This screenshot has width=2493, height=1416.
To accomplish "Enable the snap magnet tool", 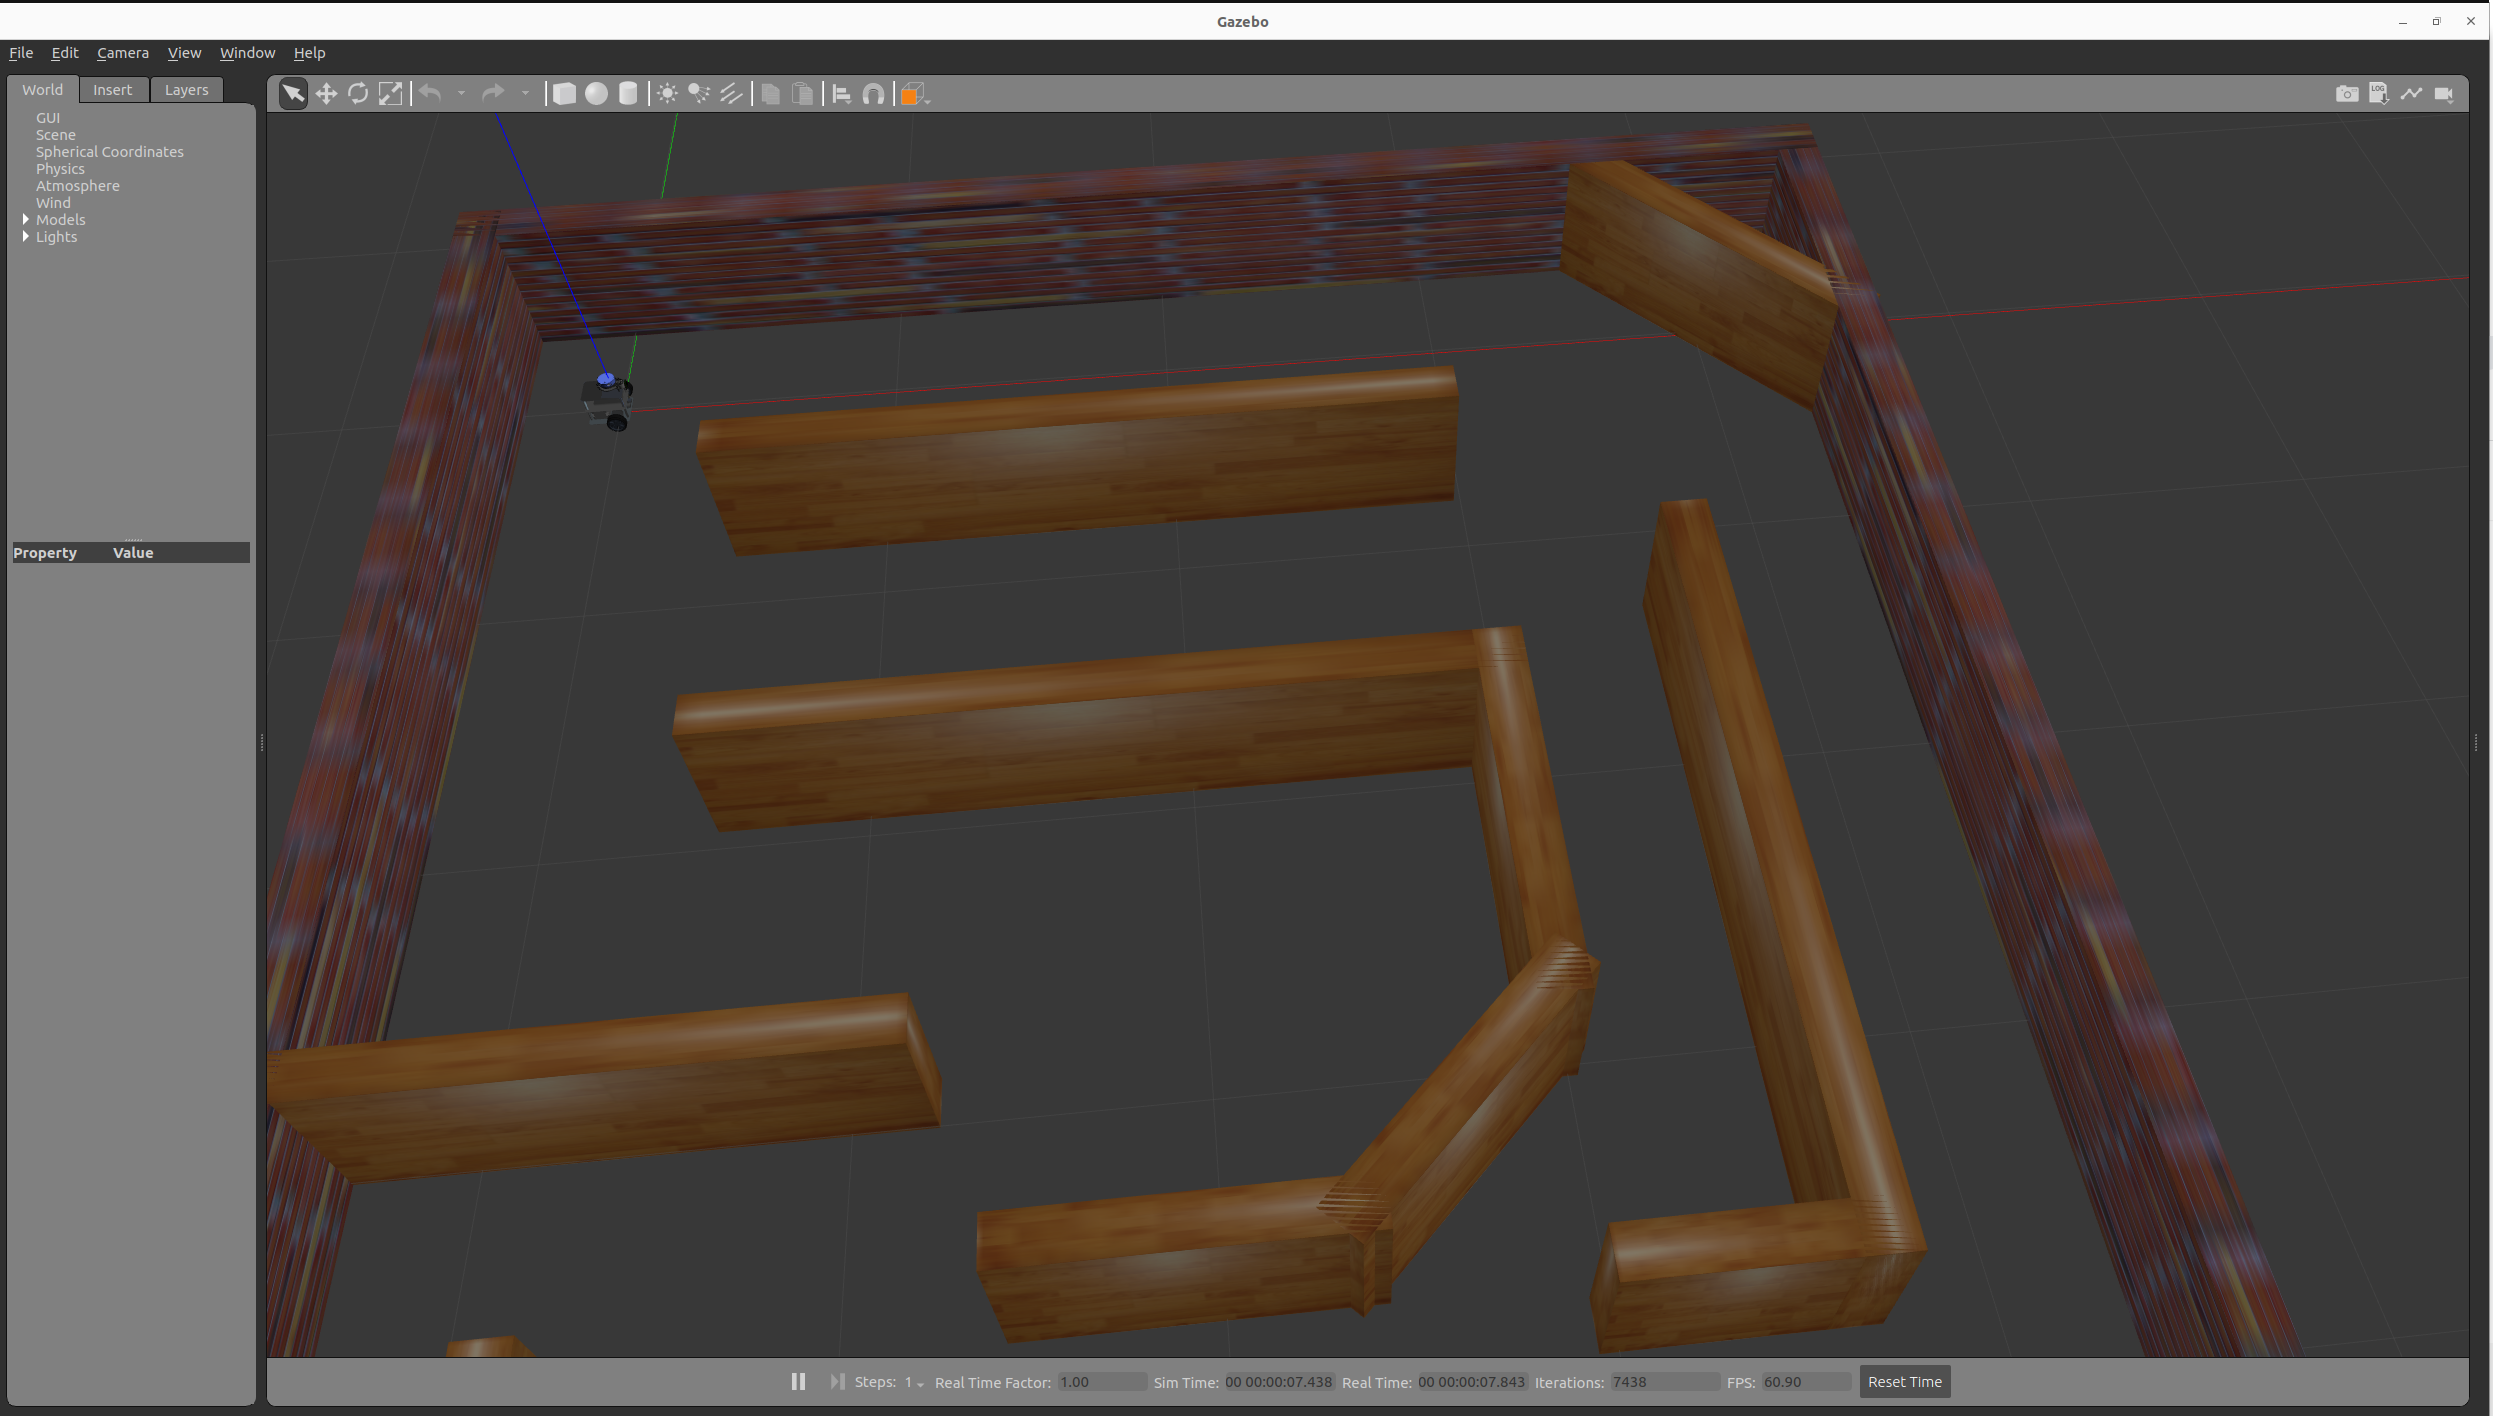I will click(873, 94).
